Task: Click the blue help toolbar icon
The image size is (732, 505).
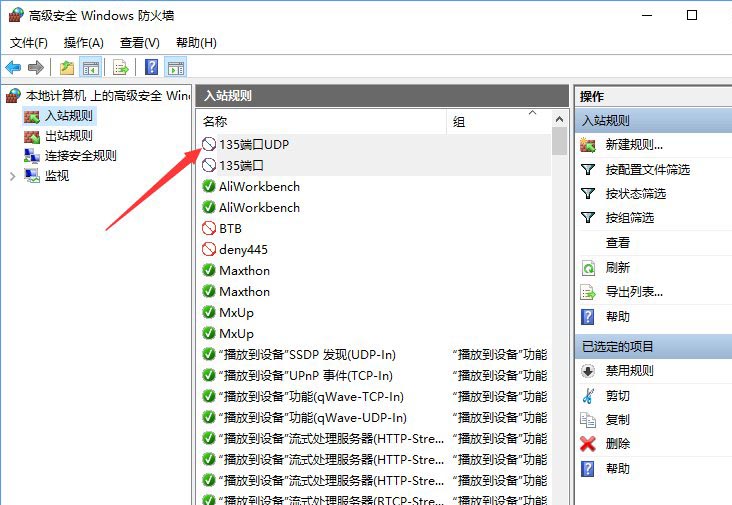Action: pyautogui.click(x=151, y=67)
